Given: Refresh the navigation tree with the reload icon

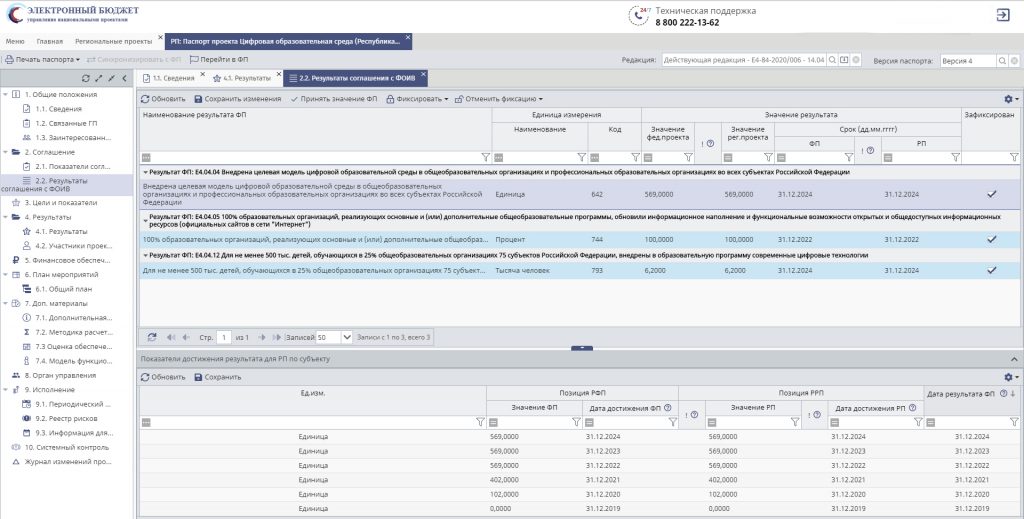Looking at the screenshot, I should (x=86, y=78).
